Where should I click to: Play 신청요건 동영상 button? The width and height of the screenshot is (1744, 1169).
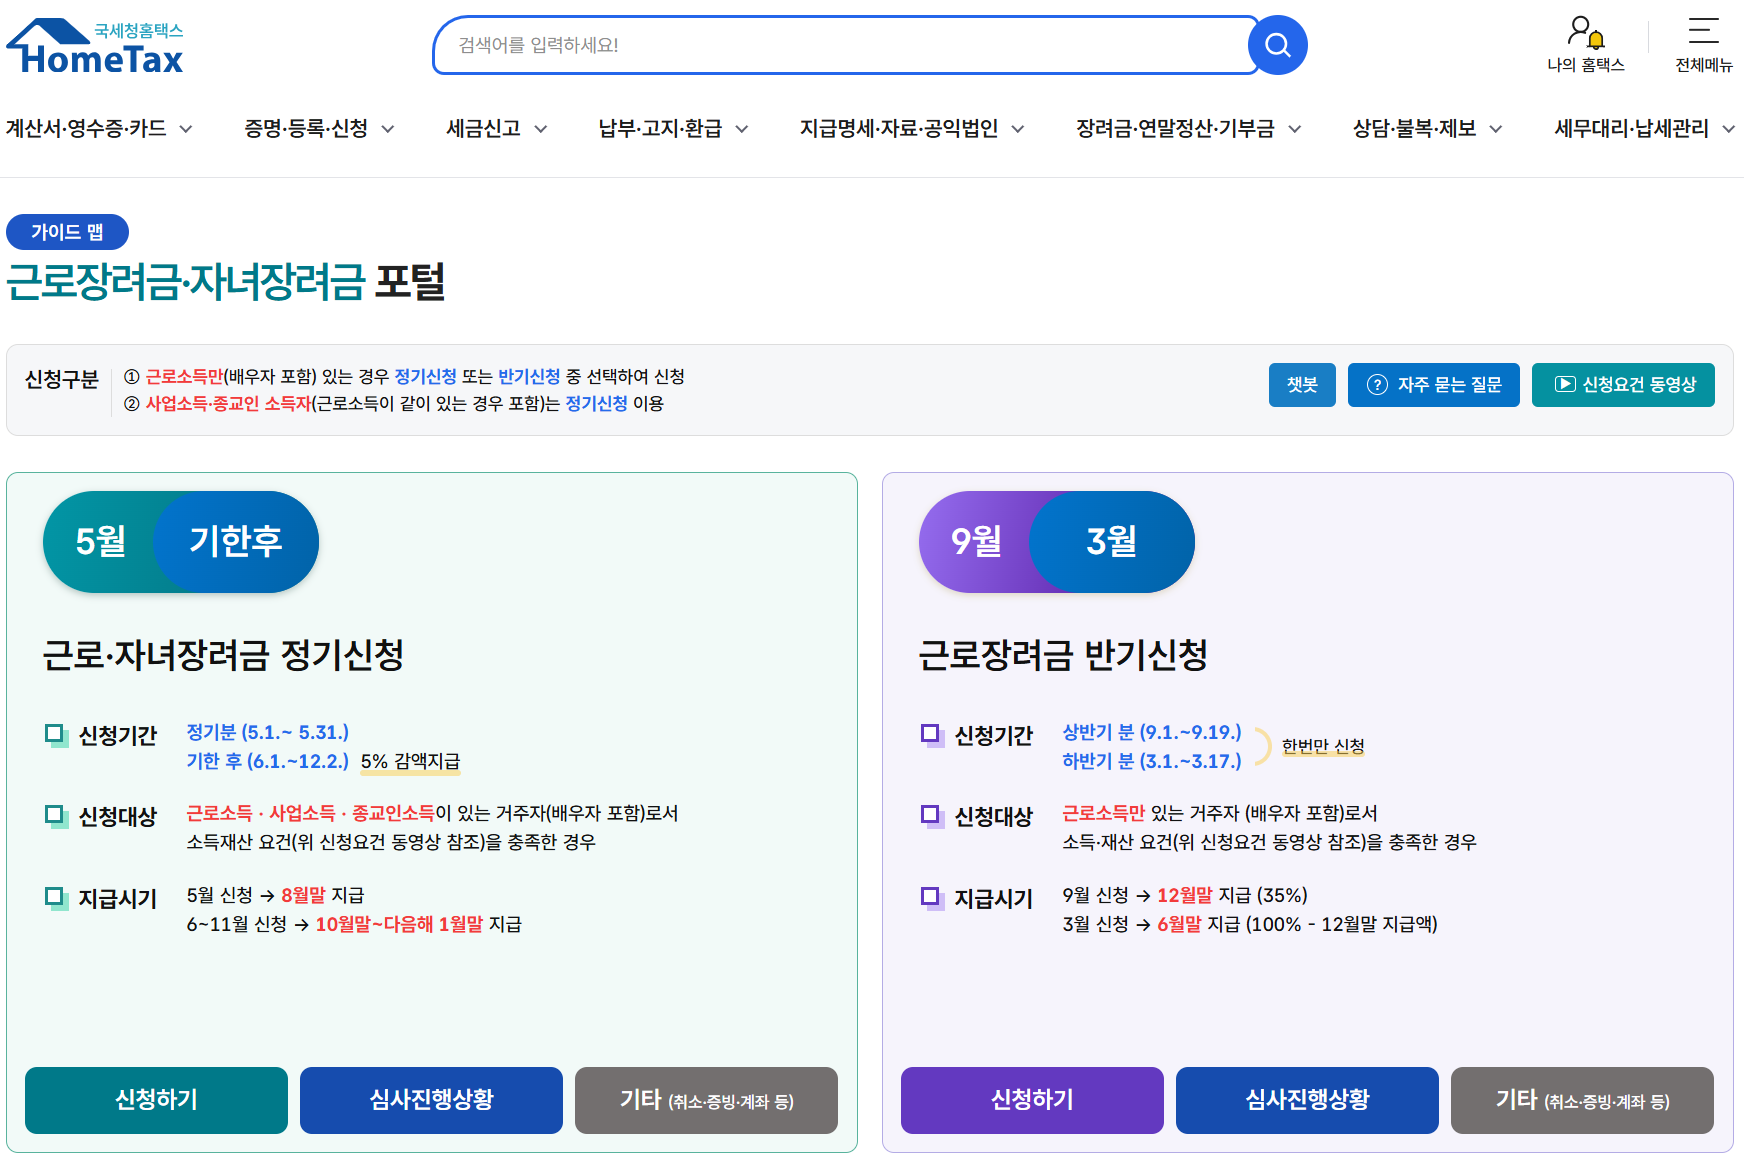1623,385
